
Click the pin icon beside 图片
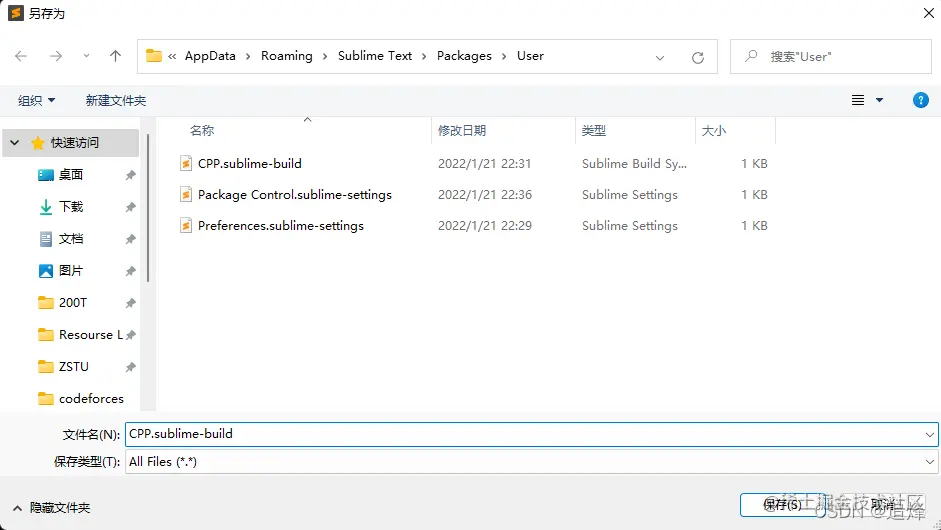click(130, 271)
